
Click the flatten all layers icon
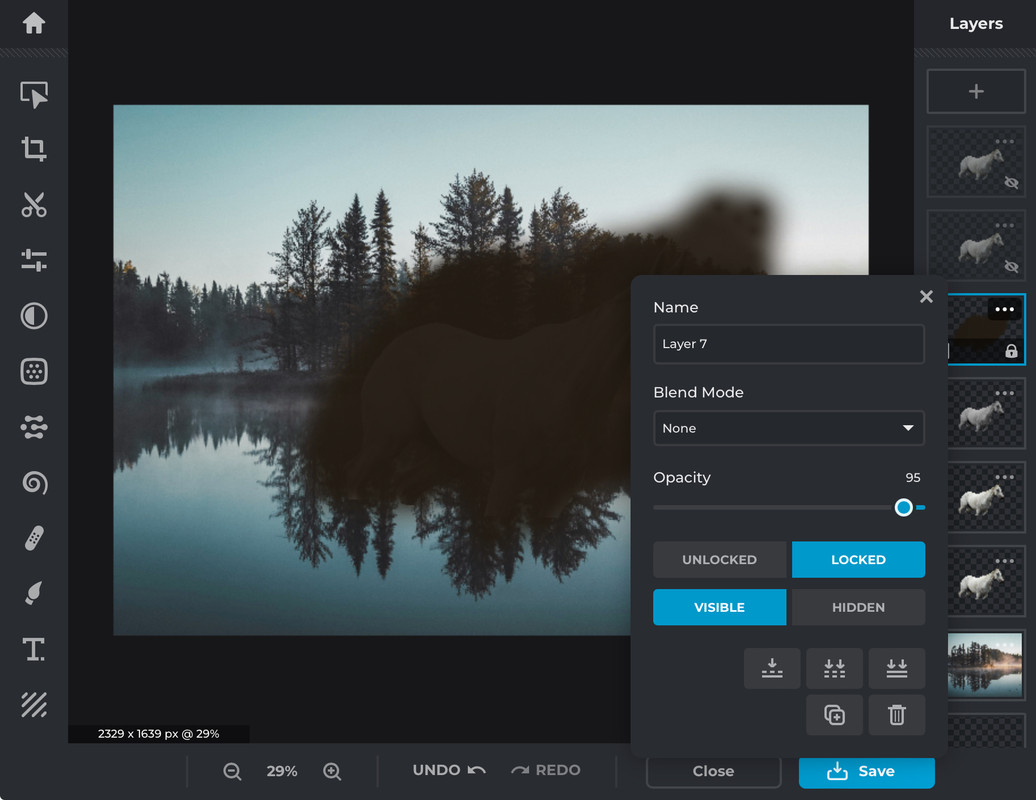click(x=897, y=668)
